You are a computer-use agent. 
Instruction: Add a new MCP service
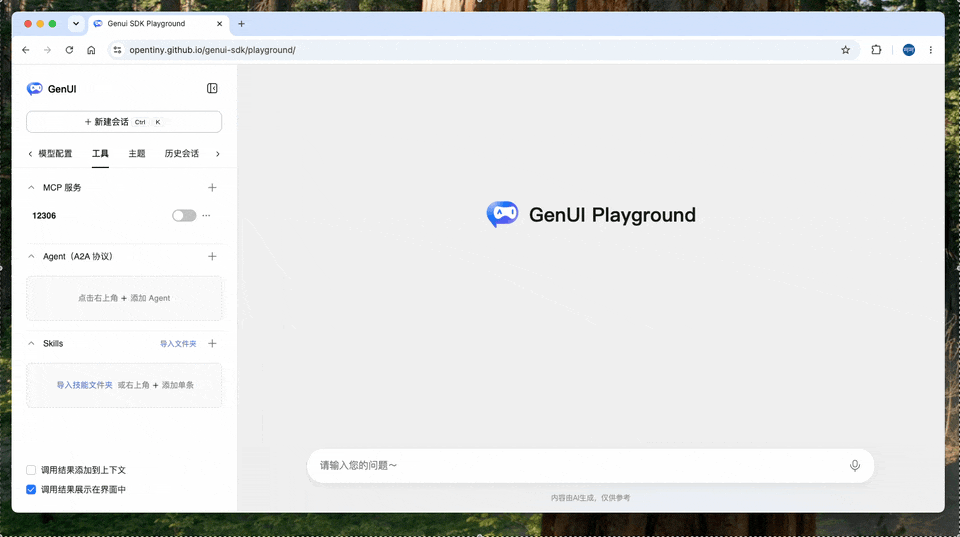pyautogui.click(x=212, y=187)
